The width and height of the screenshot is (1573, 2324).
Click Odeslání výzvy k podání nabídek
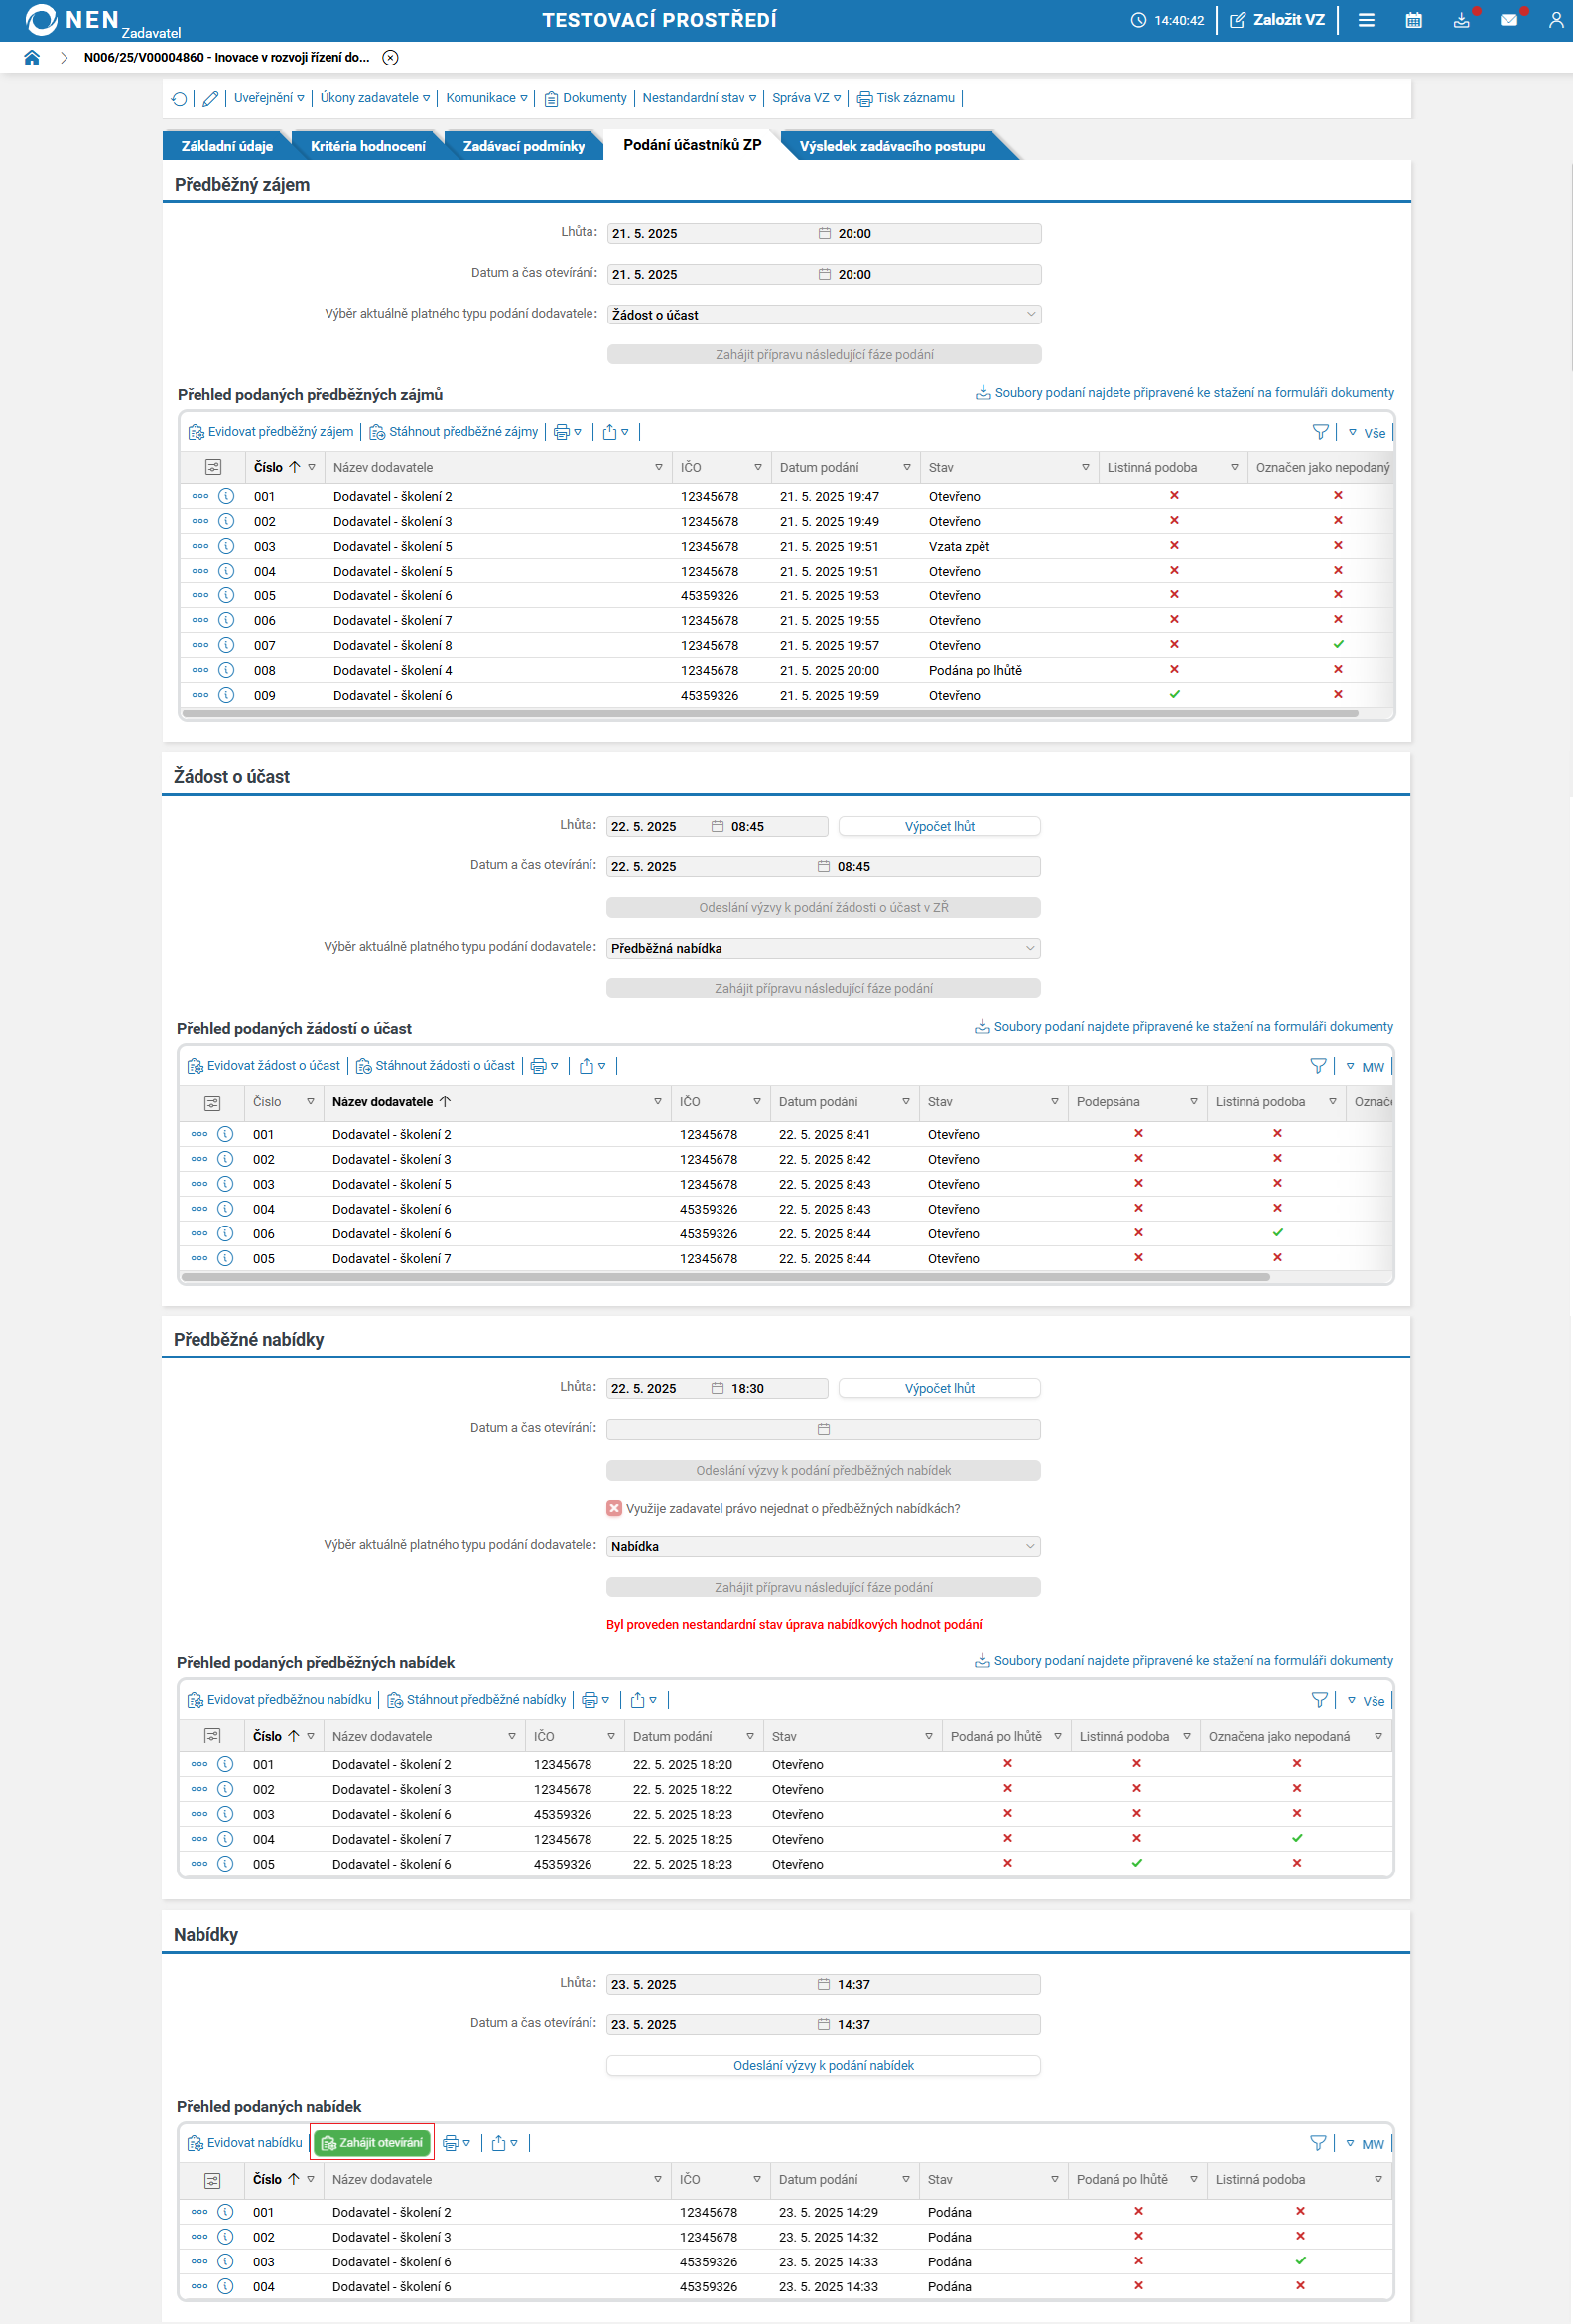tap(823, 2065)
